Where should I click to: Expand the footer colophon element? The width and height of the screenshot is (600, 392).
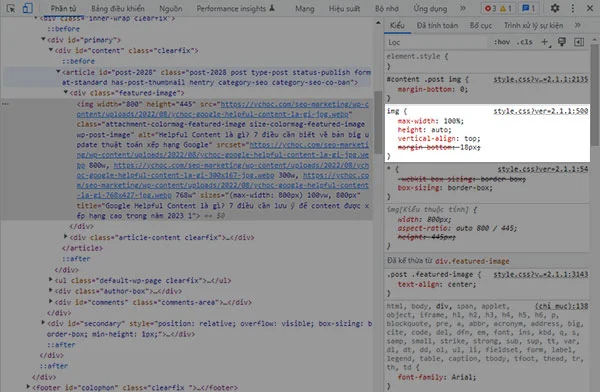28,387
